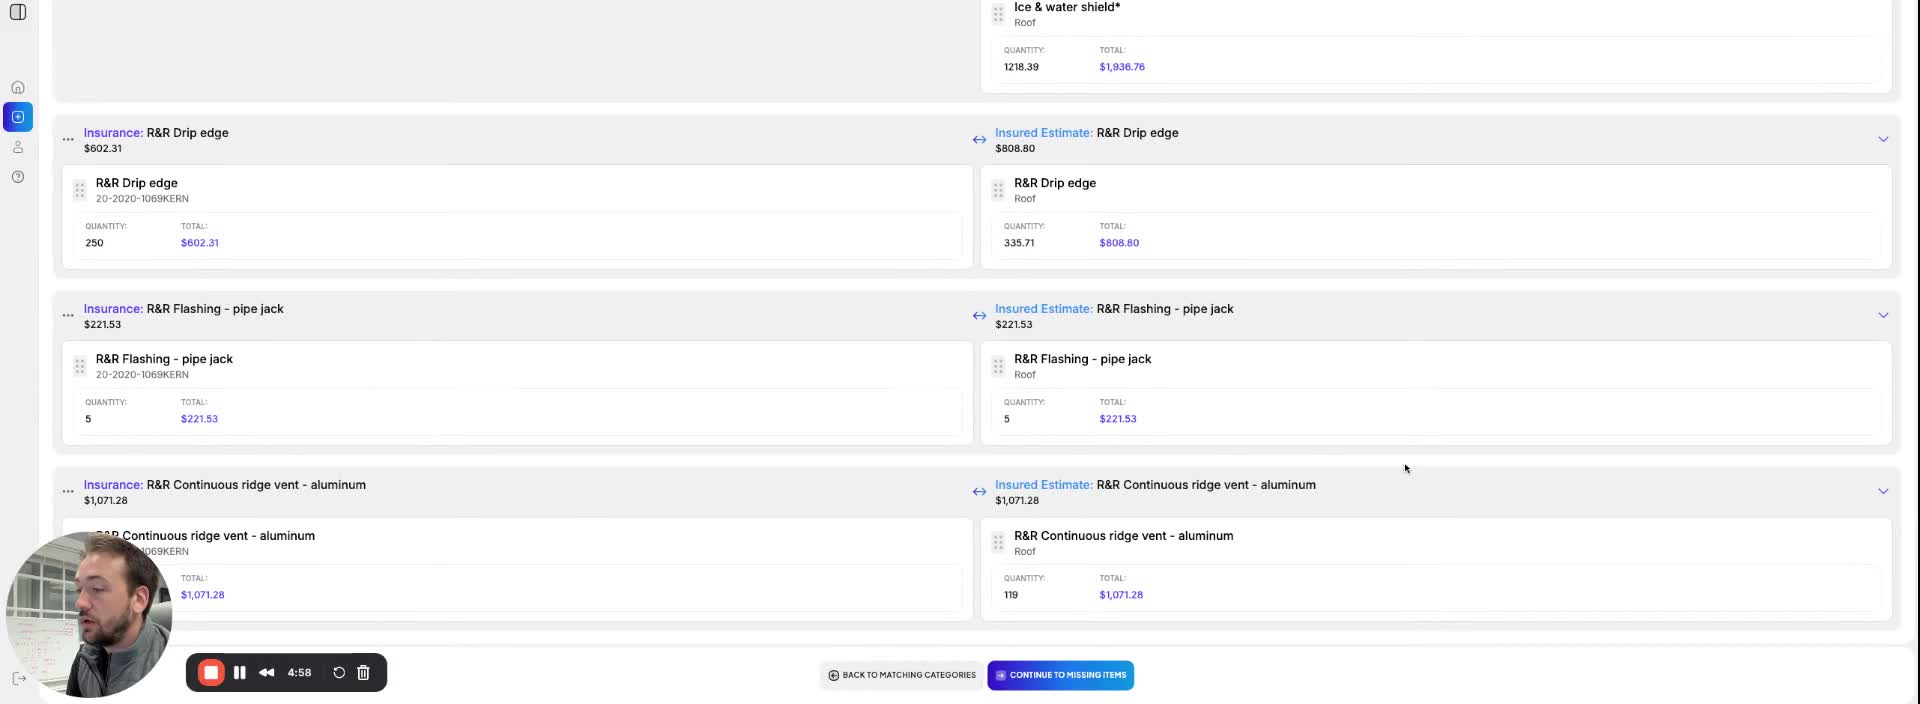Click the $808.80 total in Roof Drip edge card
This screenshot has width=1920, height=704.
tap(1119, 243)
